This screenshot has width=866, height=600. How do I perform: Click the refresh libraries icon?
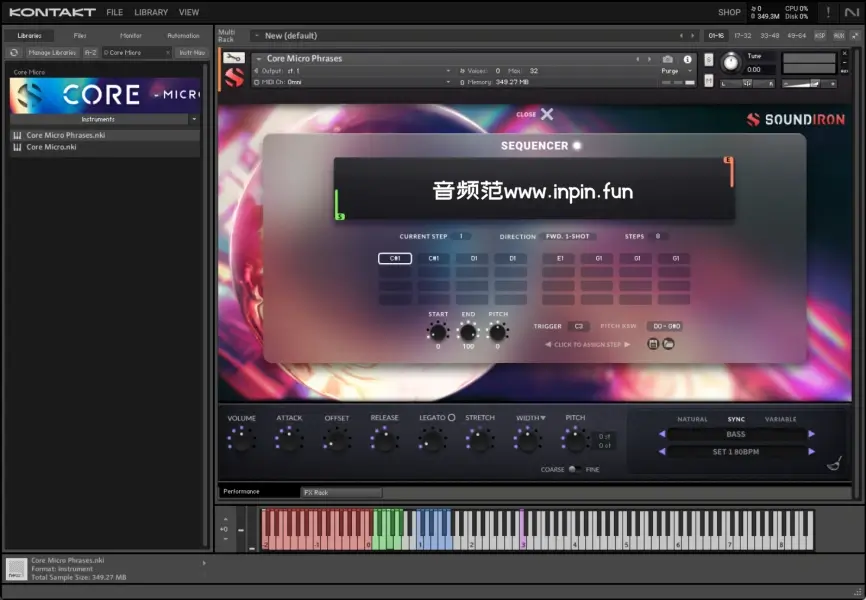pos(14,52)
